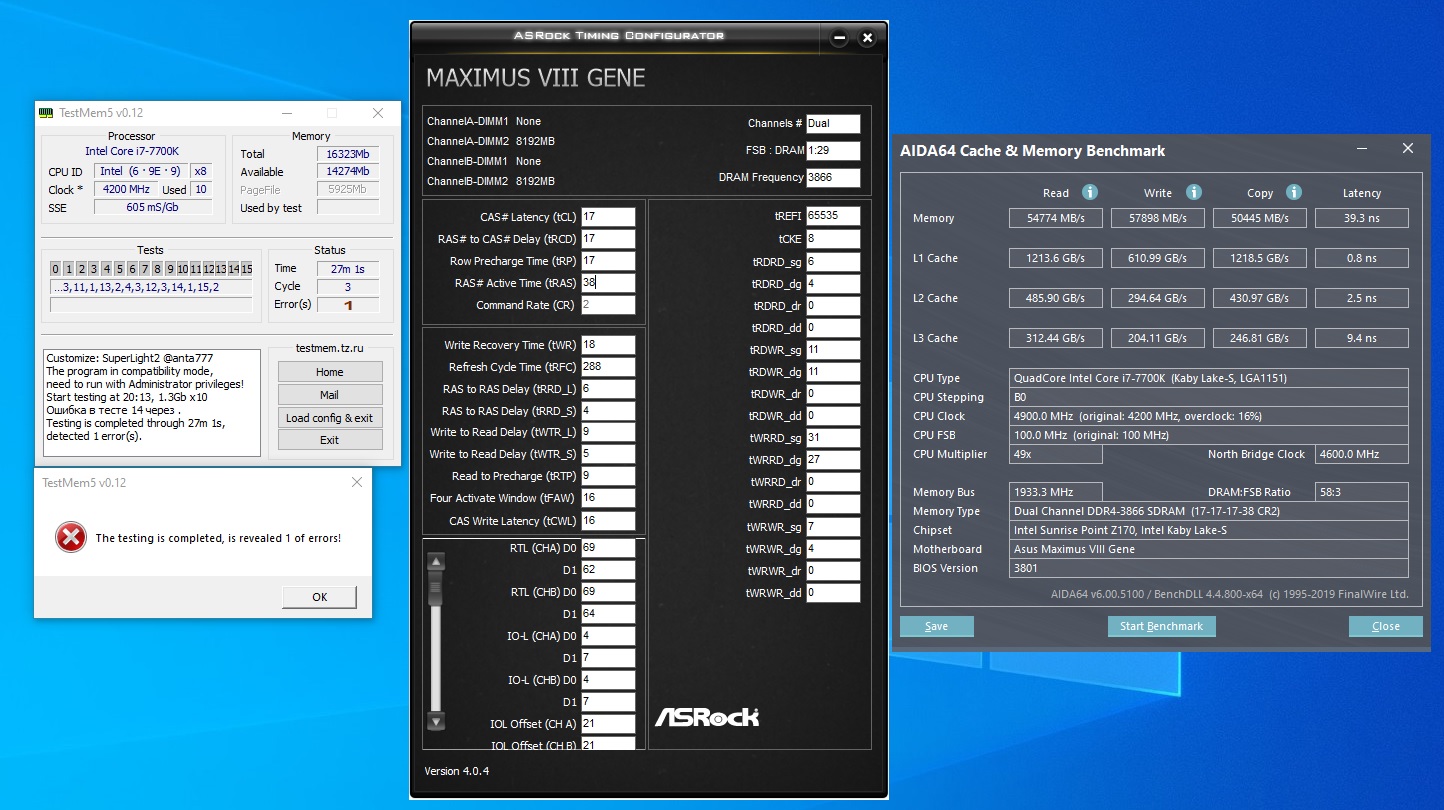This screenshot has width=1444, height=810.
Task: Click Load config & exit button
Action: 330,418
